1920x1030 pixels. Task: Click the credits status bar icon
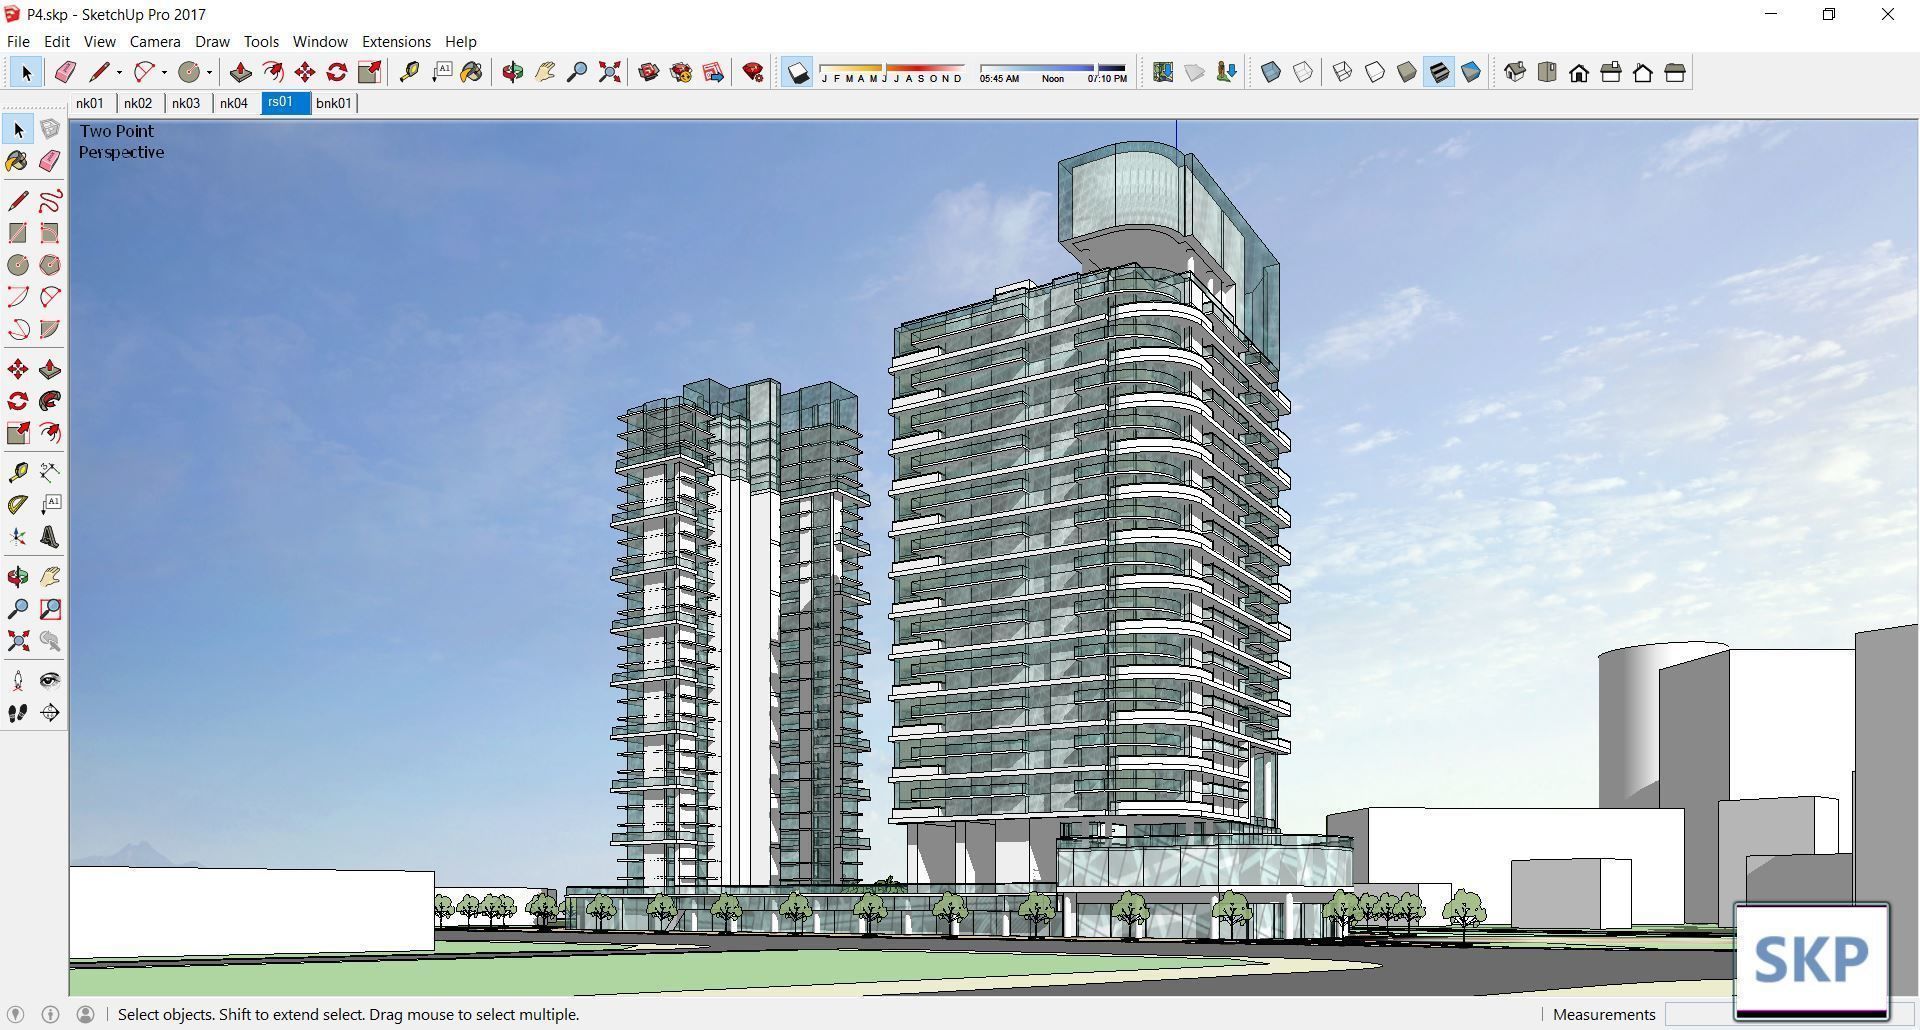click(x=50, y=1014)
